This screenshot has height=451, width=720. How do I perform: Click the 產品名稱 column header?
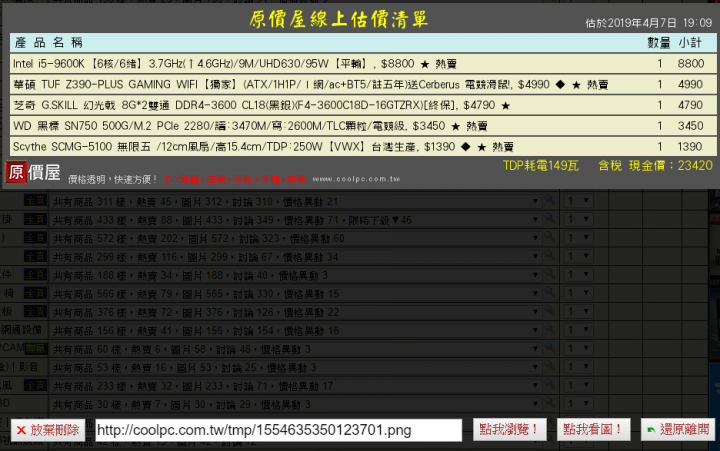(x=48, y=43)
